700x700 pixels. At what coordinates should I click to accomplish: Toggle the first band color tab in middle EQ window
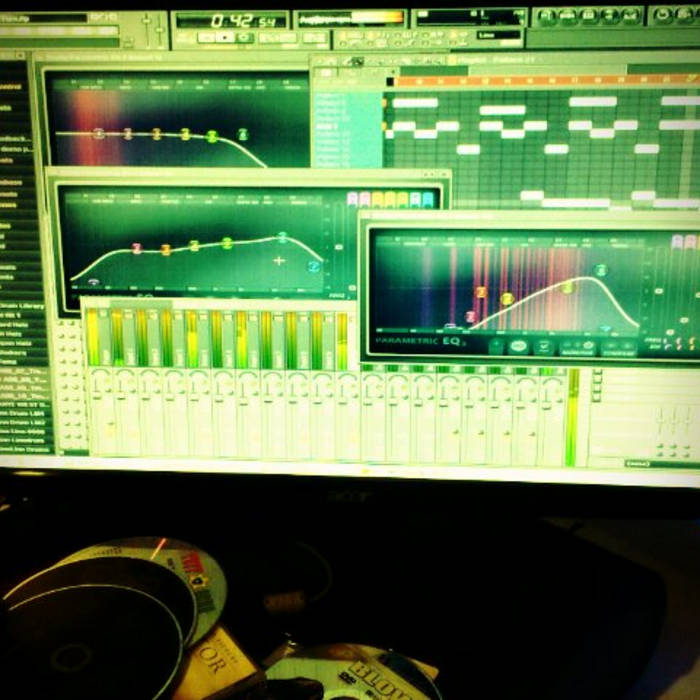tap(352, 199)
